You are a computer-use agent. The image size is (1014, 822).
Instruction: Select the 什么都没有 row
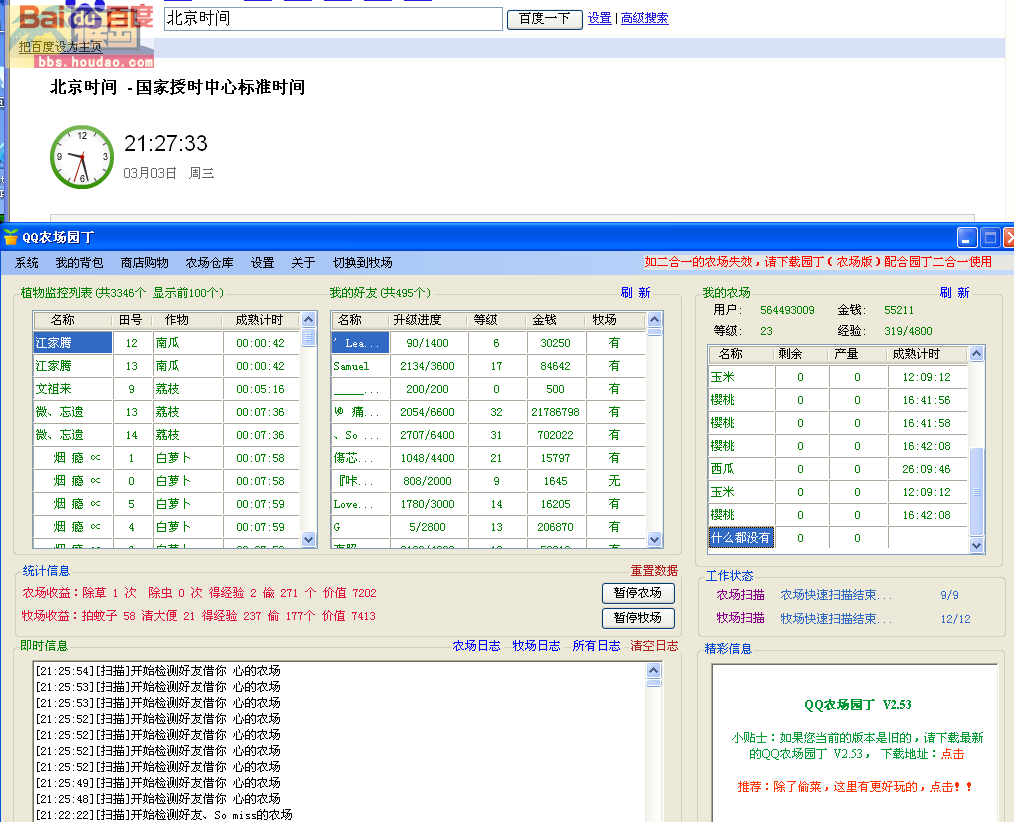pos(838,537)
